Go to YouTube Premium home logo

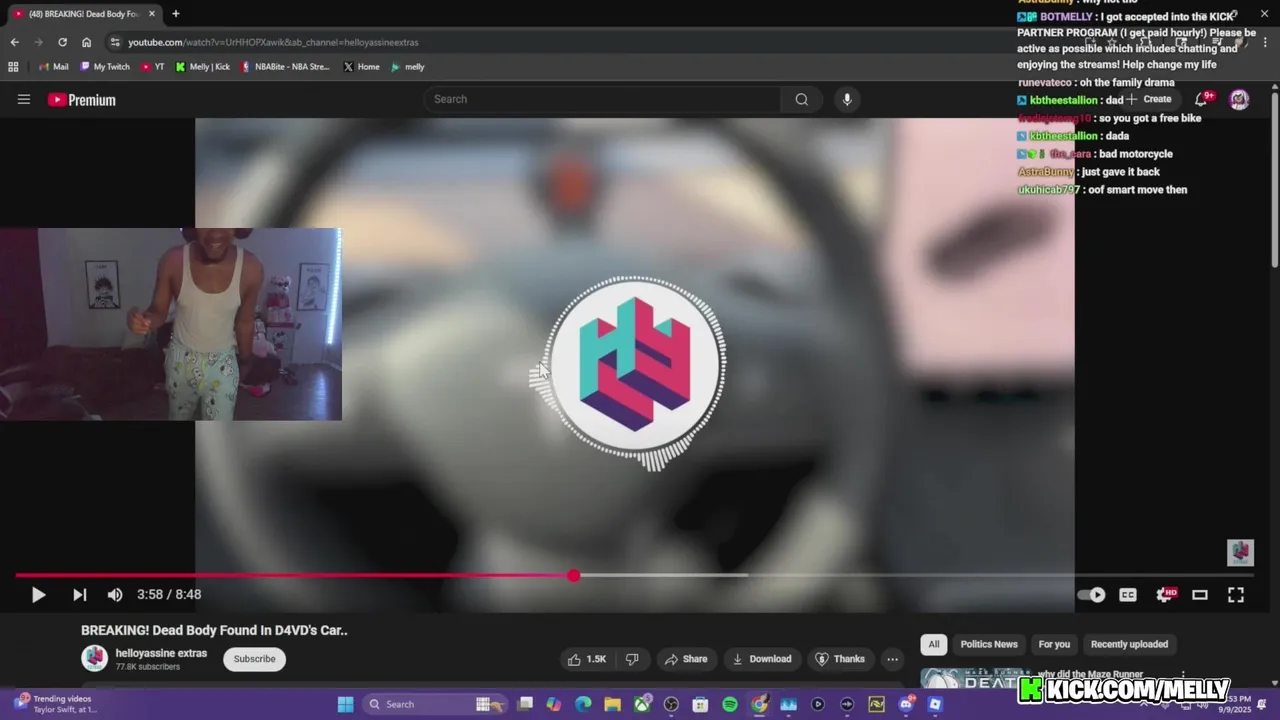82,100
